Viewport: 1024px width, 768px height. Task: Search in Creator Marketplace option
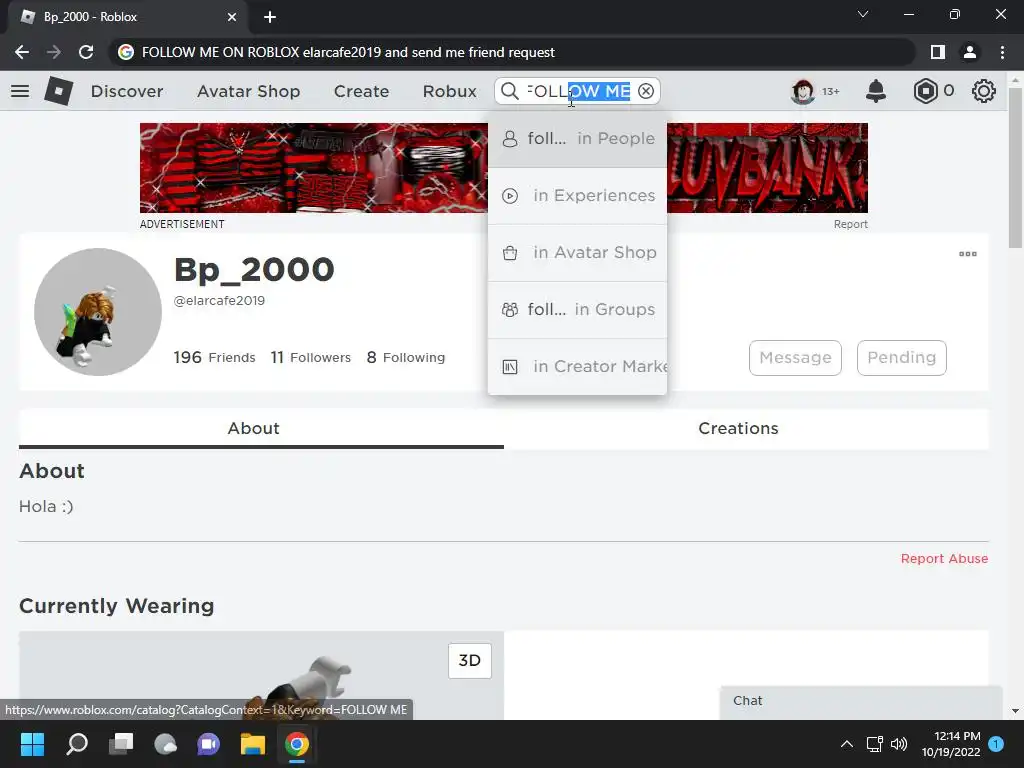coord(577,366)
